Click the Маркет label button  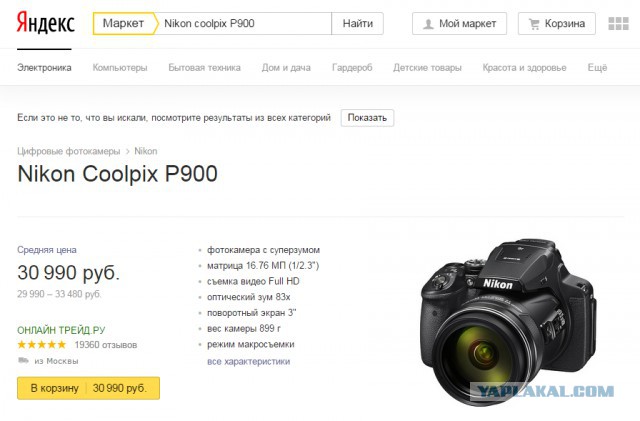[x=123, y=23]
